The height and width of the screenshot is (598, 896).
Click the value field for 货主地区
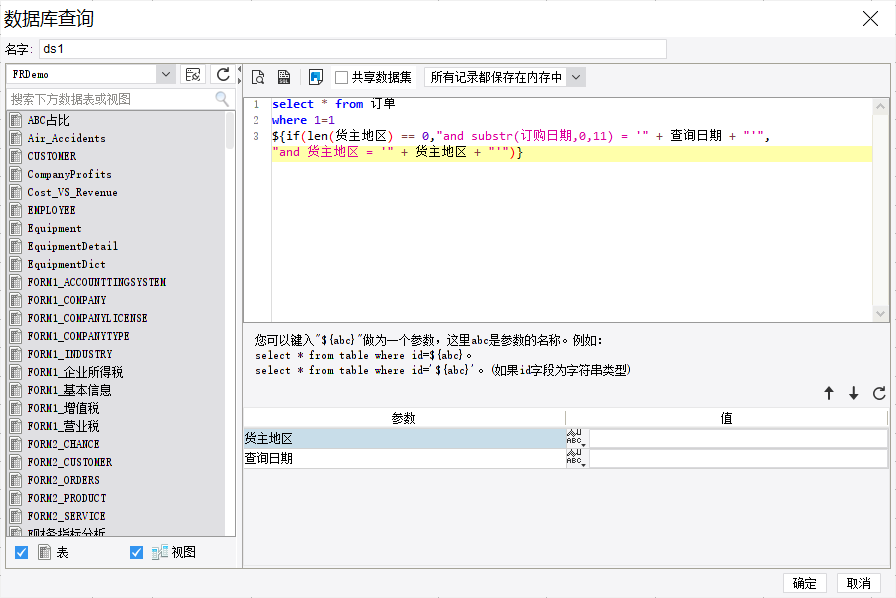tap(738, 438)
